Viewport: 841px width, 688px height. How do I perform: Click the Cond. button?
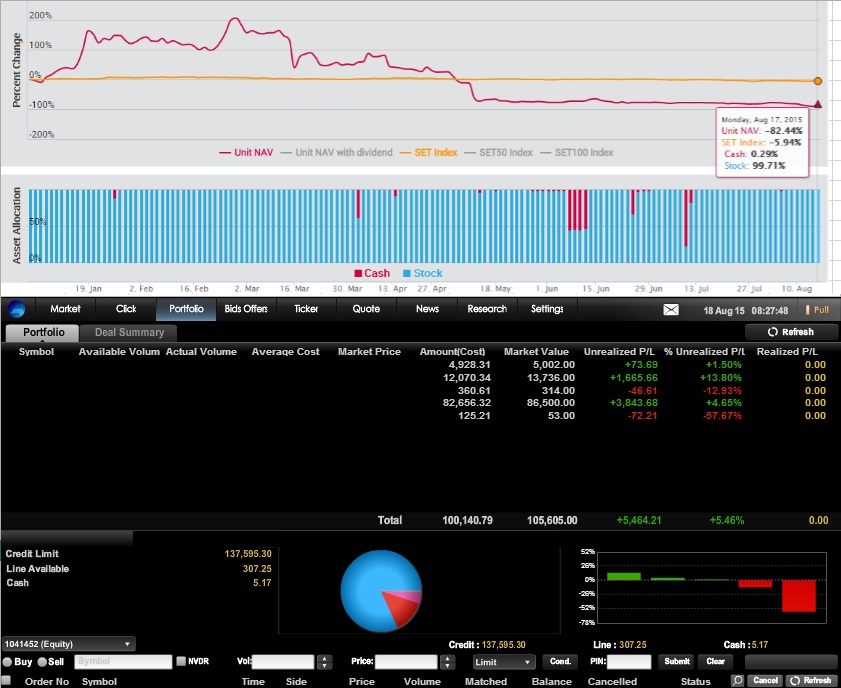(560, 662)
